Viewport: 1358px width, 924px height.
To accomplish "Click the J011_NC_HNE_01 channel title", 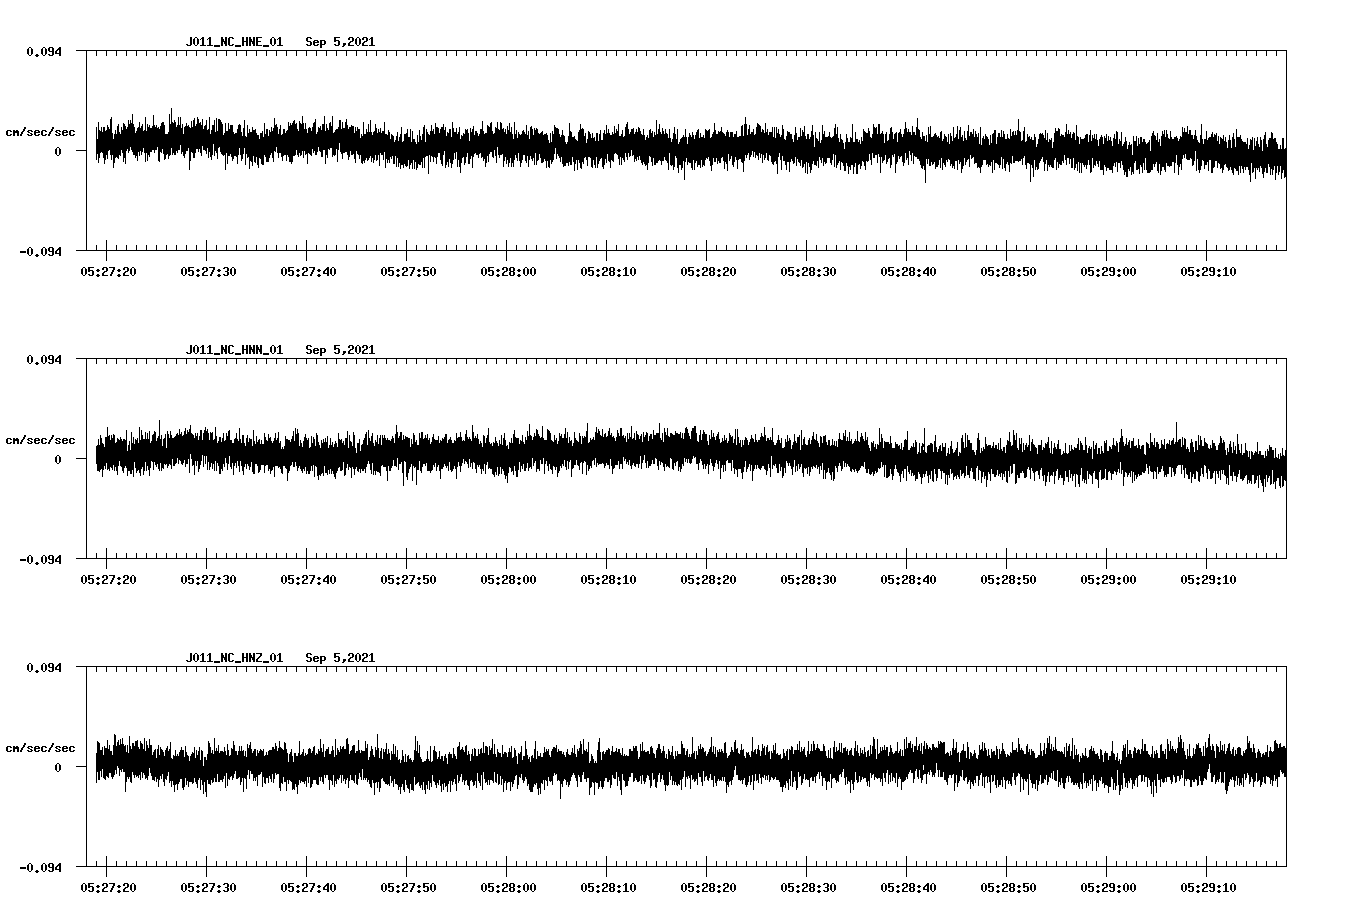I will tap(234, 42).
